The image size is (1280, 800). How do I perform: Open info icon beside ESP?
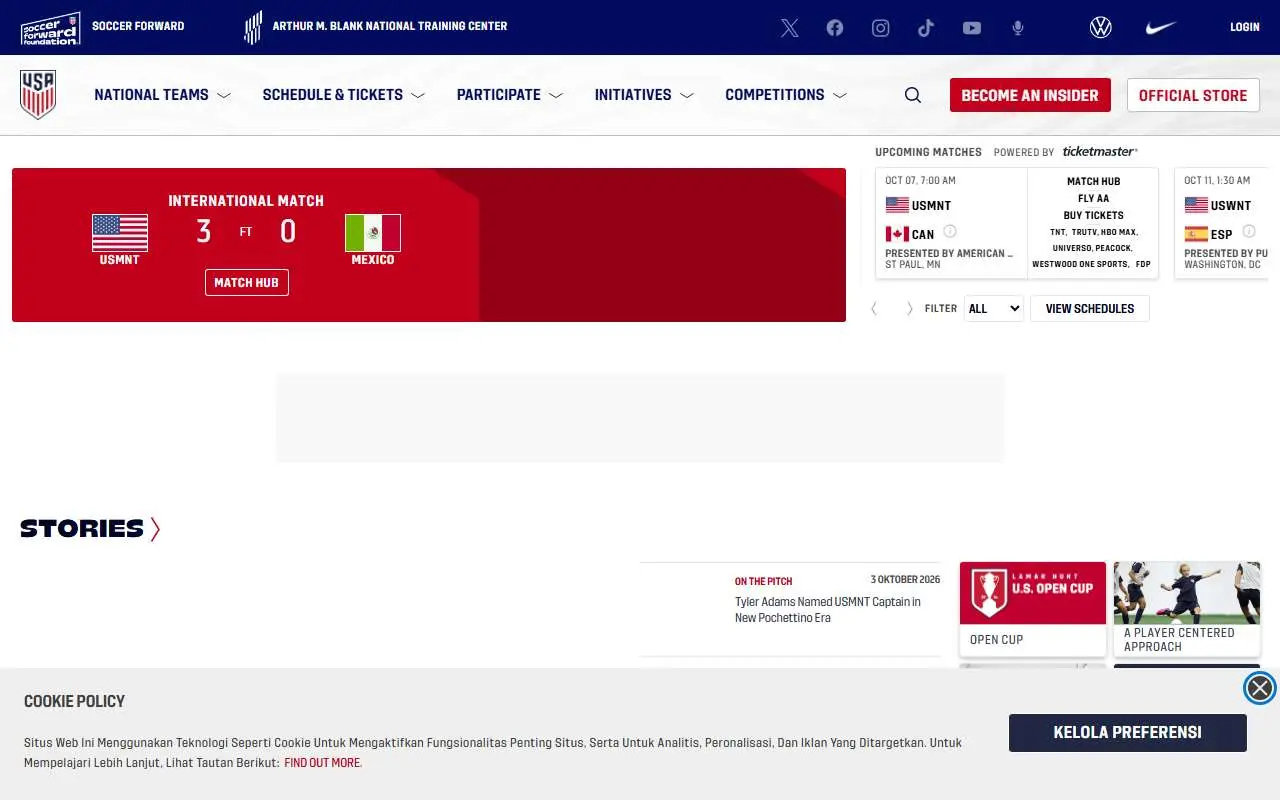point(1249,231)
